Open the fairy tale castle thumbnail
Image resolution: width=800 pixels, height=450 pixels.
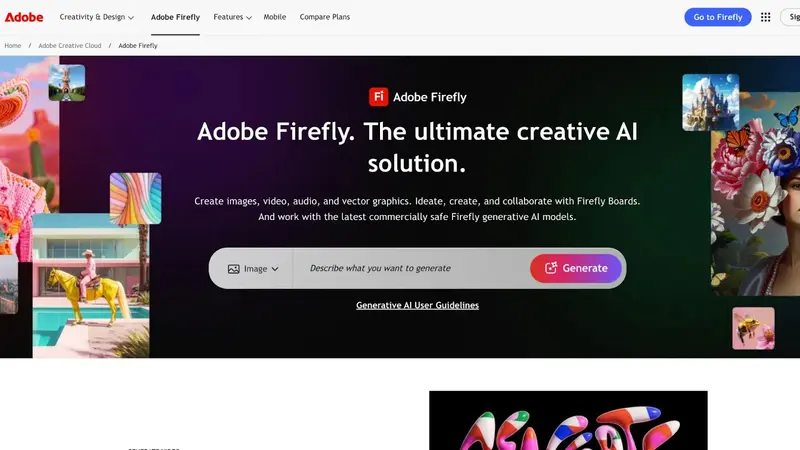(x=710, y=102)
